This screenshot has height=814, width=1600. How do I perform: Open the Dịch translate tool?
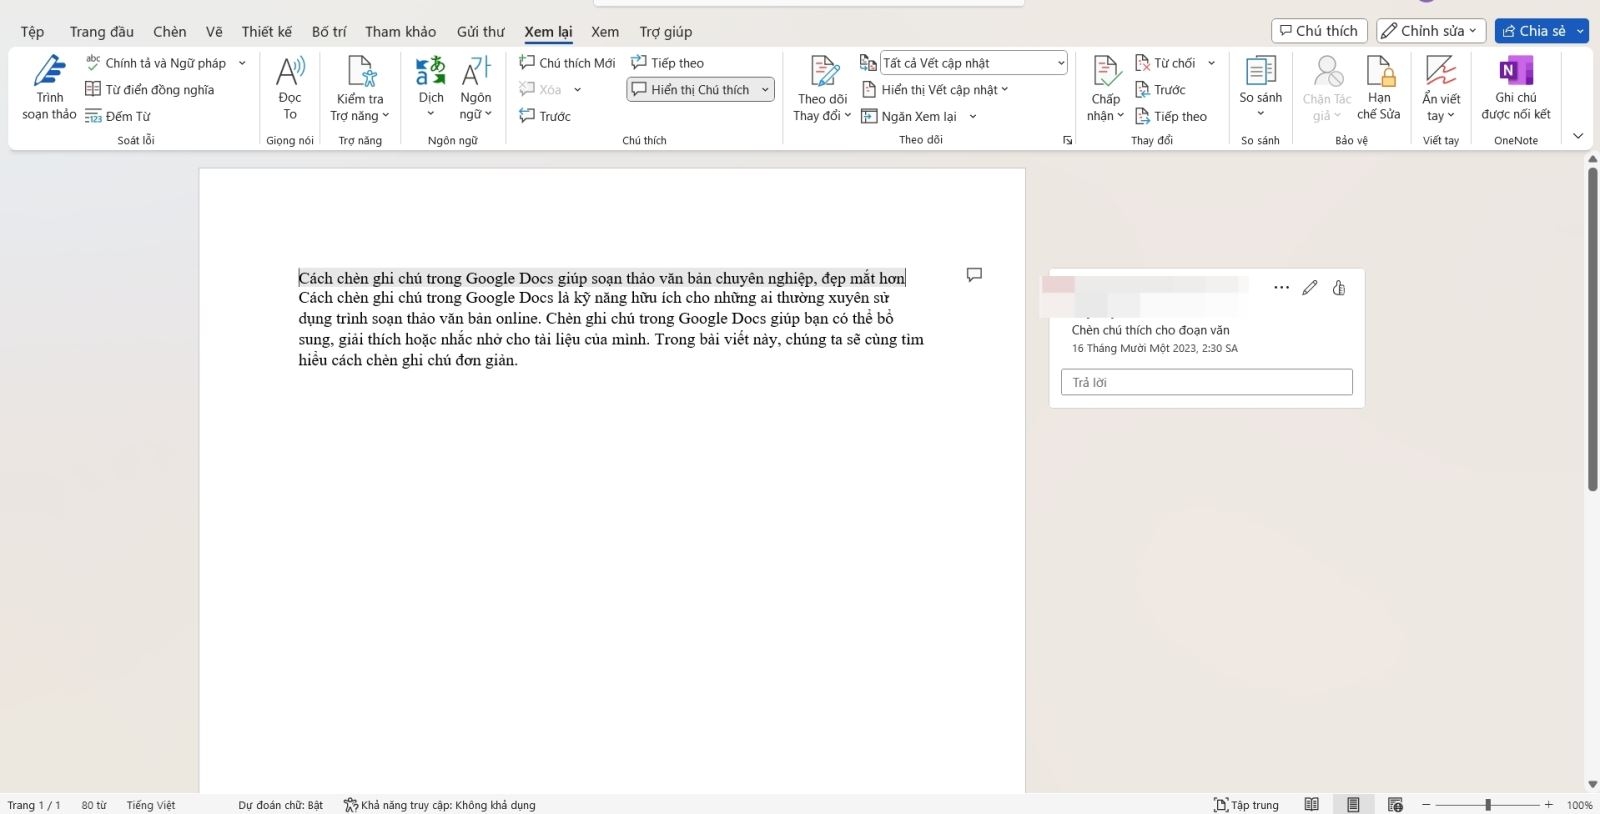tap(431, 88)
